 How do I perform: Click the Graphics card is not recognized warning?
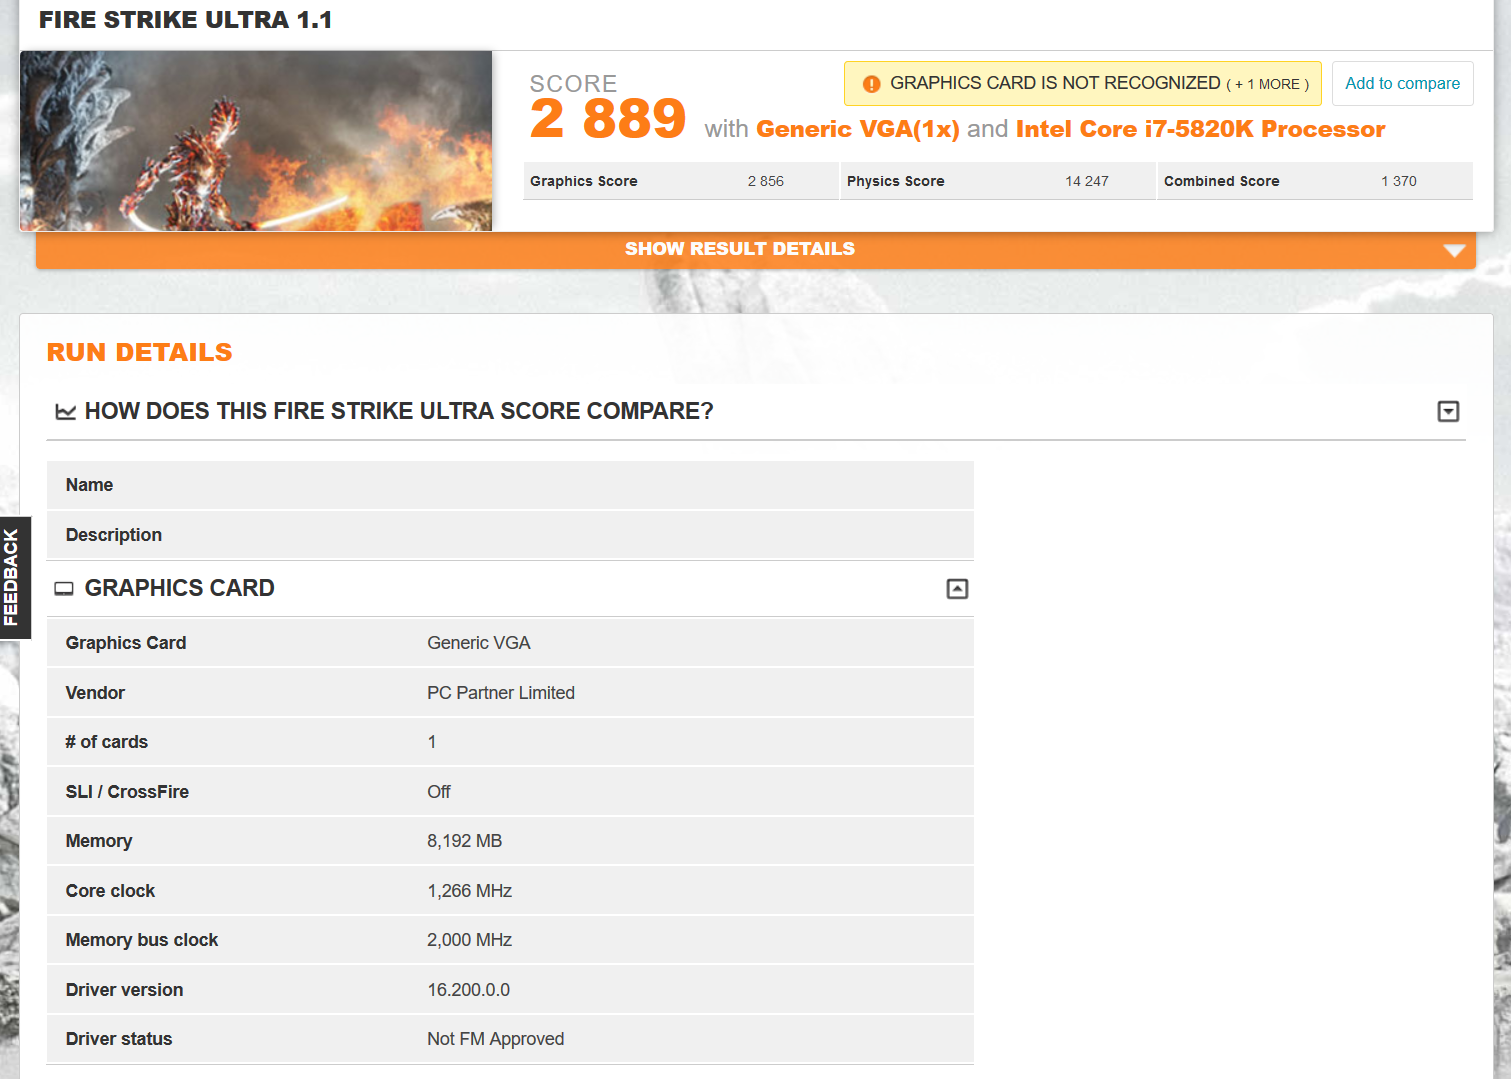pyautogui.click(x=1083, y=84)
